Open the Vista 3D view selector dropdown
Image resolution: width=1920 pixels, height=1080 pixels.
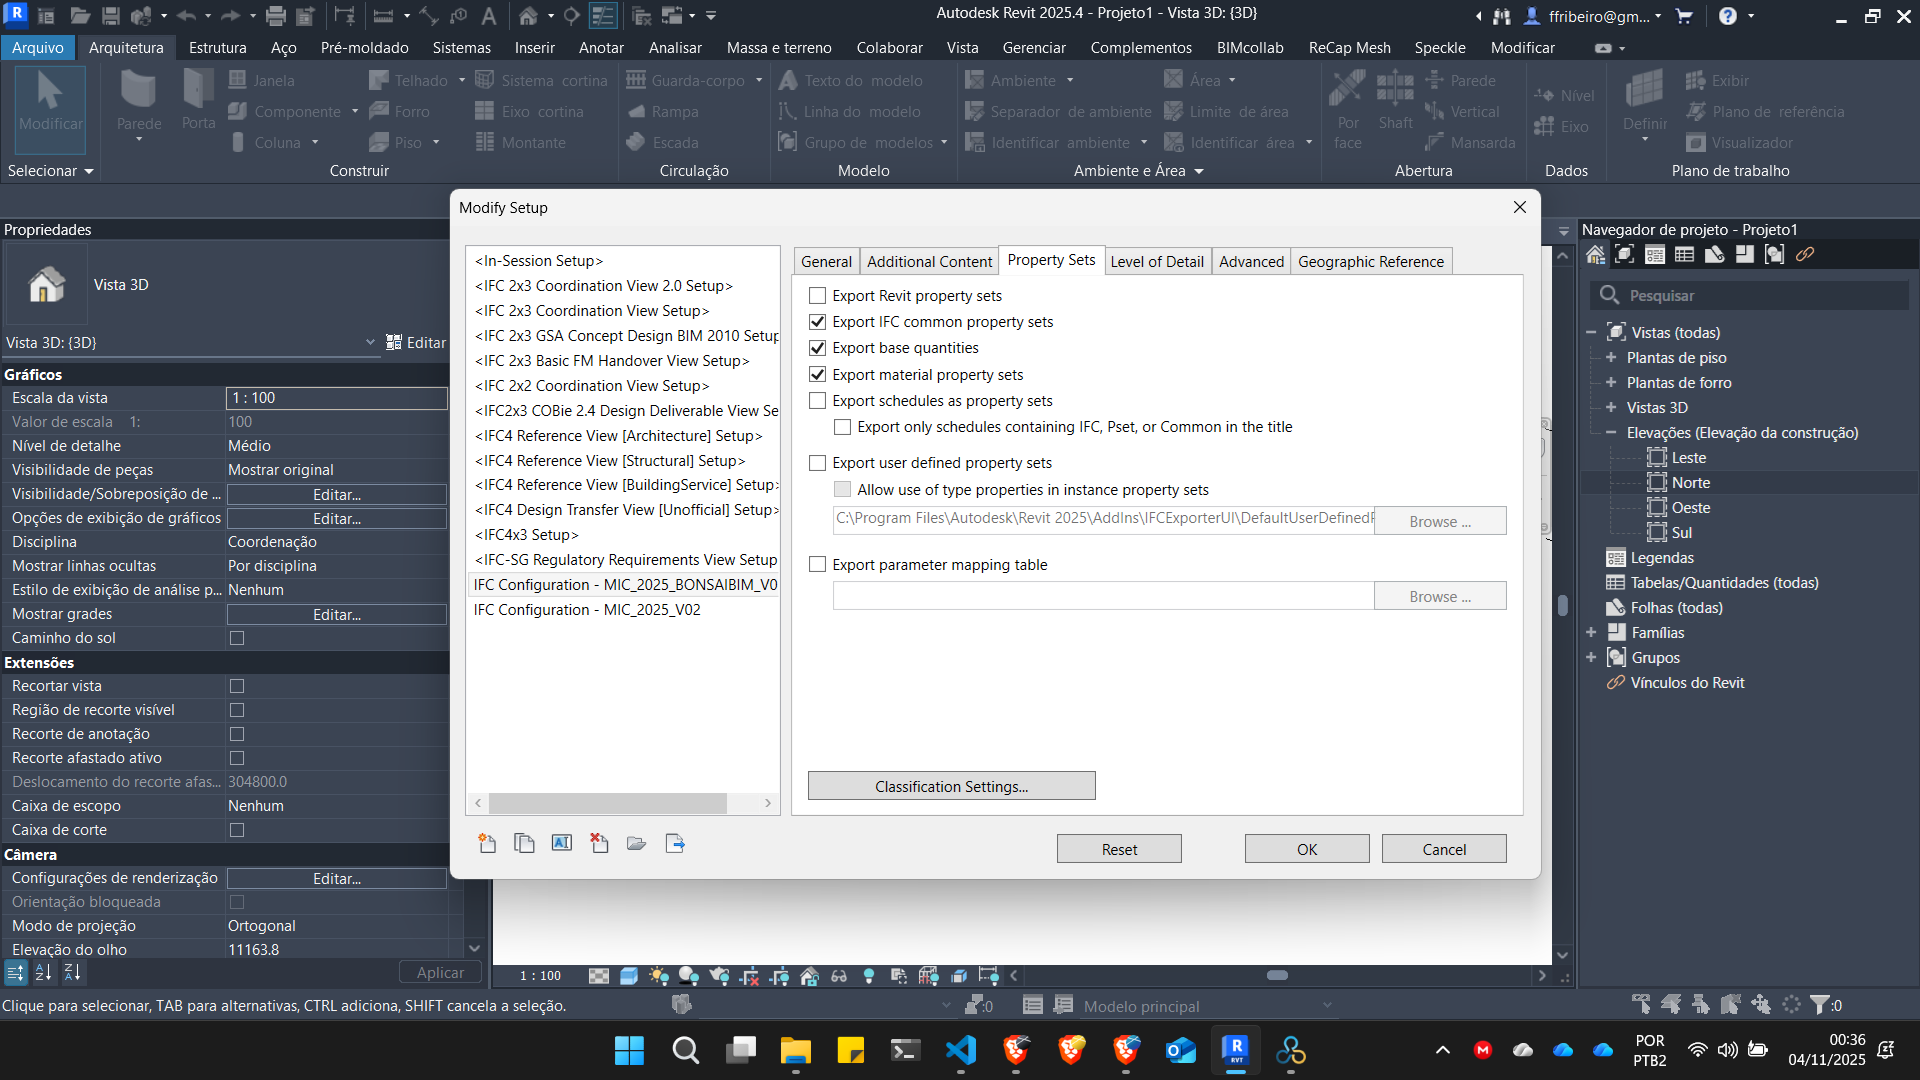tap(370, 343)
